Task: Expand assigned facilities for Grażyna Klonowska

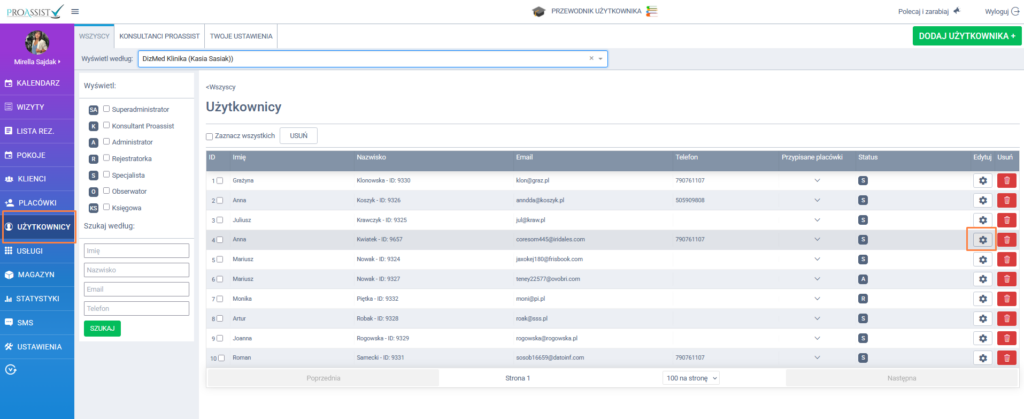Action: 816,180
